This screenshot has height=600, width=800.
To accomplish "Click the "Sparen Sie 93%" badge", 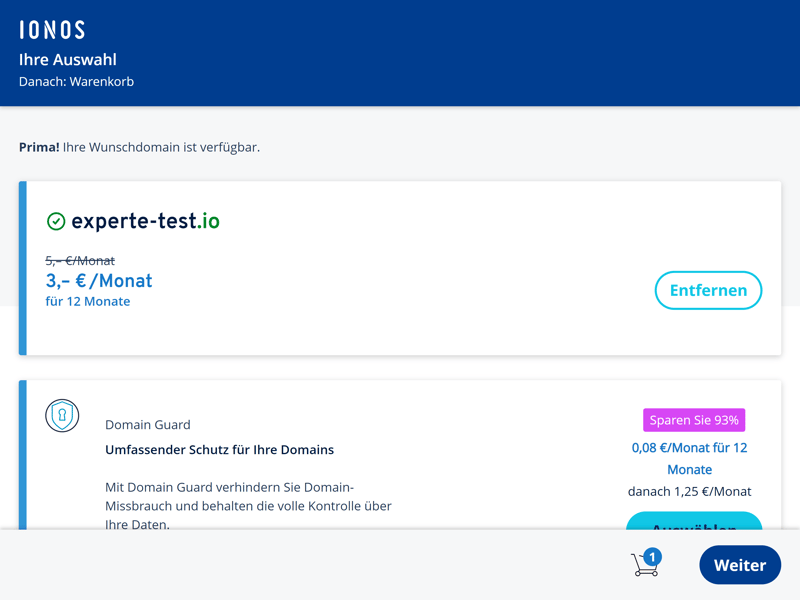I will [694, 420].
